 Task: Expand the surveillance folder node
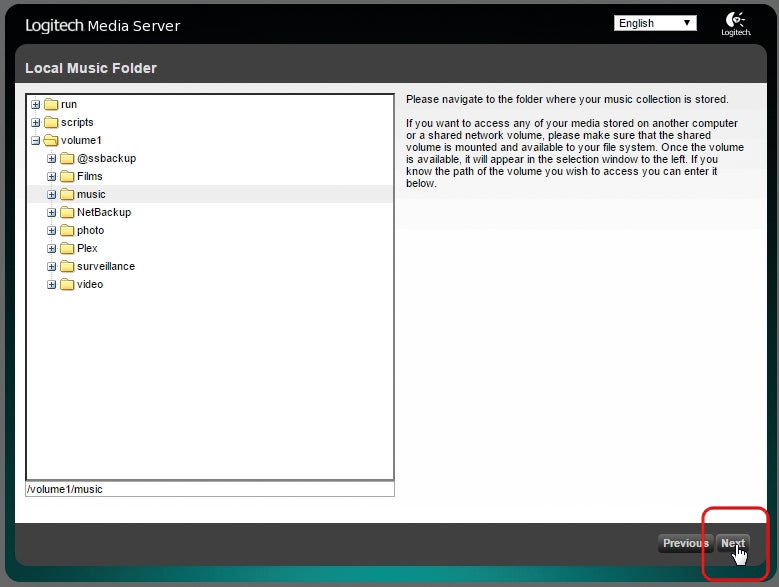[51, 266]
